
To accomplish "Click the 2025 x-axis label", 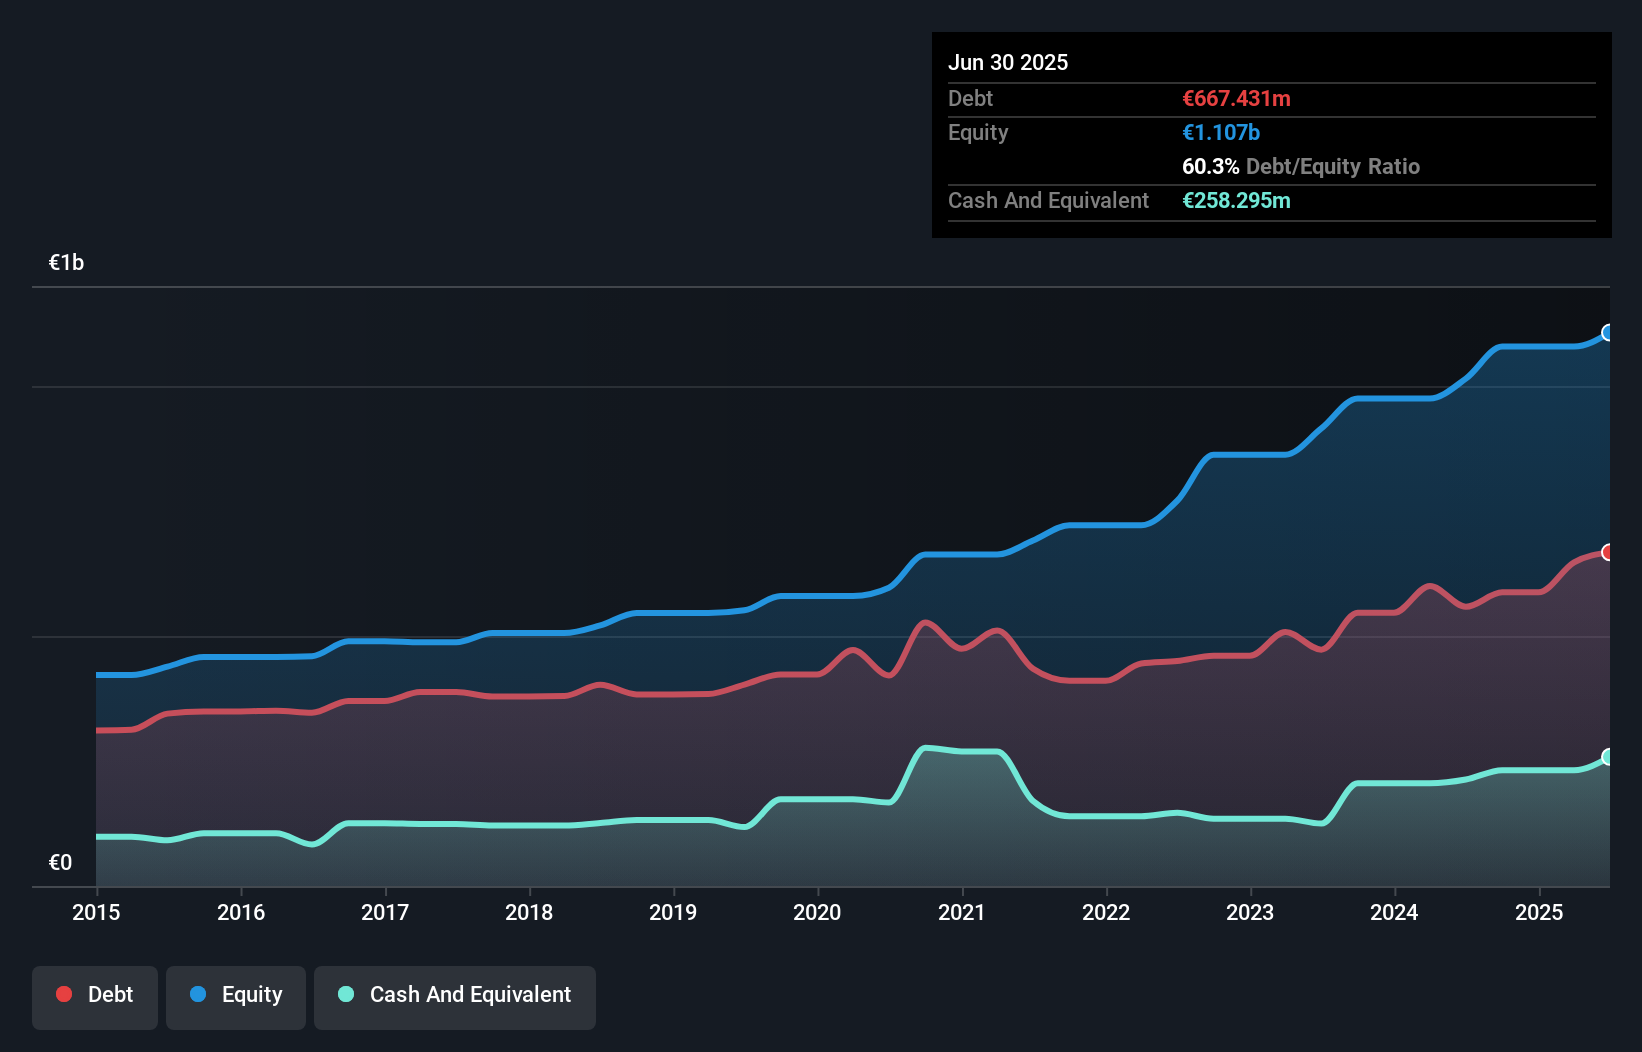I will coord(1539,912).
